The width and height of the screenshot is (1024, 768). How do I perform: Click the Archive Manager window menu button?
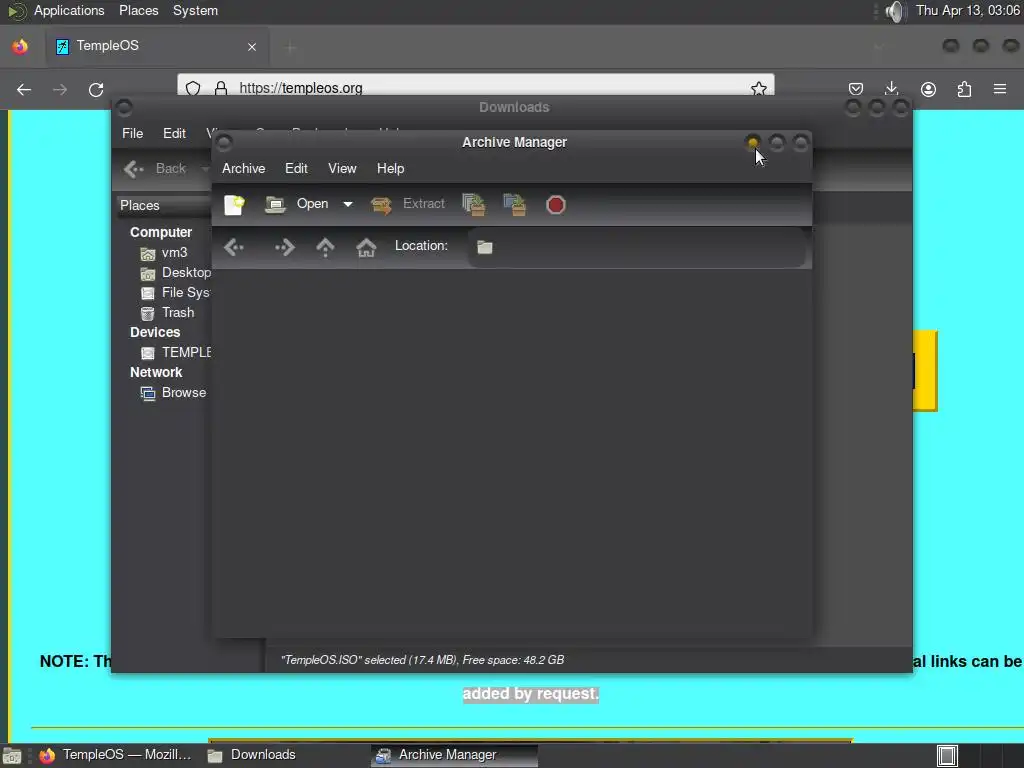(x=224, y=142)
